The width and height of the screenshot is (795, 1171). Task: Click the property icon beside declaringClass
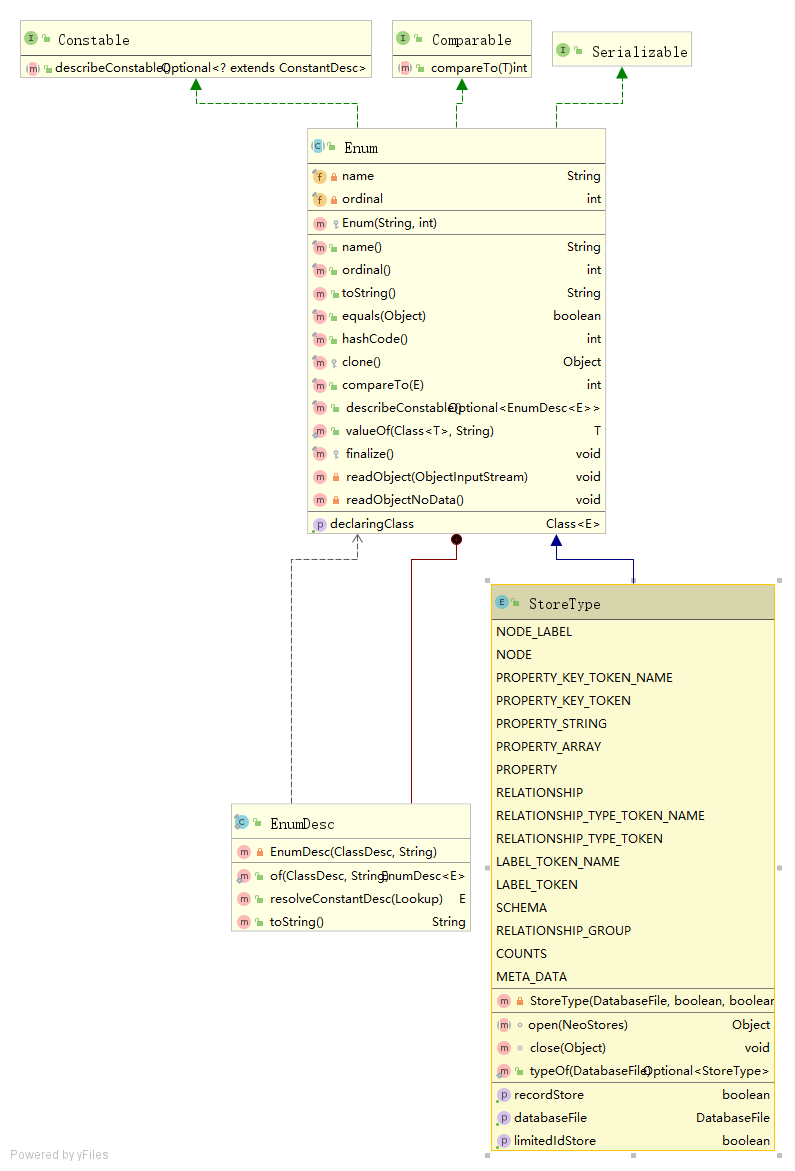pyautogui.click(x=319, y=524)
